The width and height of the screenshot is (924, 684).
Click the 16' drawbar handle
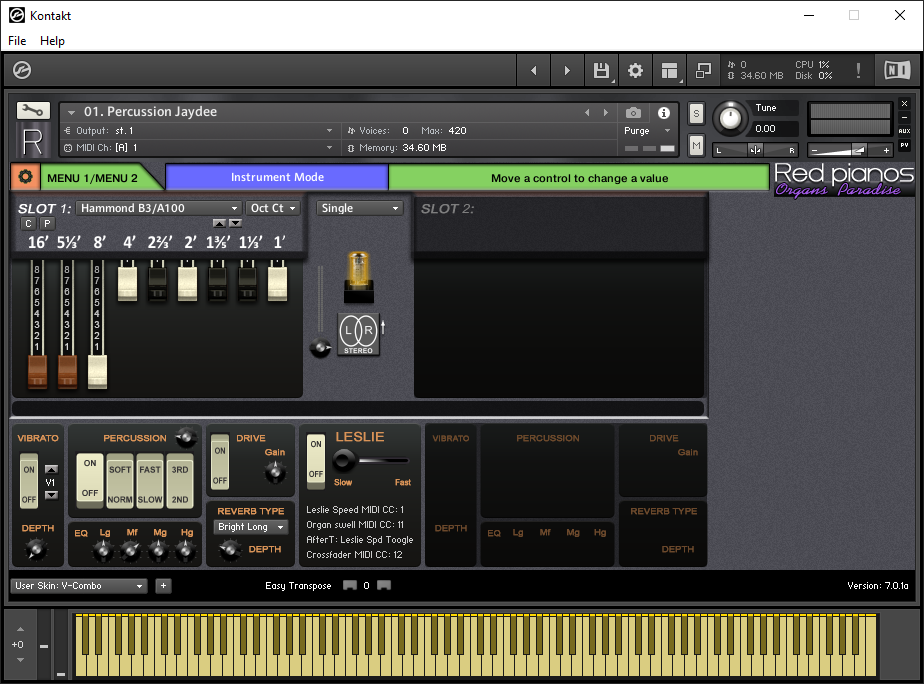37,372
